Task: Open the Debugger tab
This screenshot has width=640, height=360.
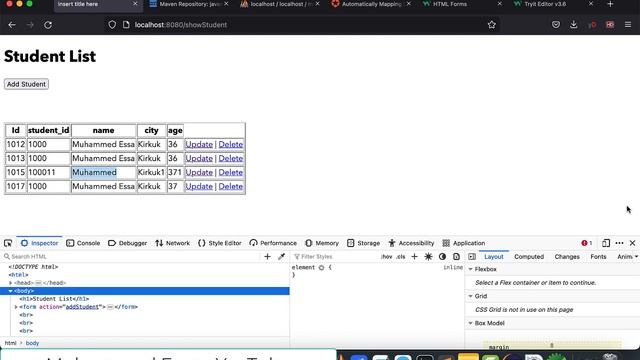Action: [x=128, y=243]
